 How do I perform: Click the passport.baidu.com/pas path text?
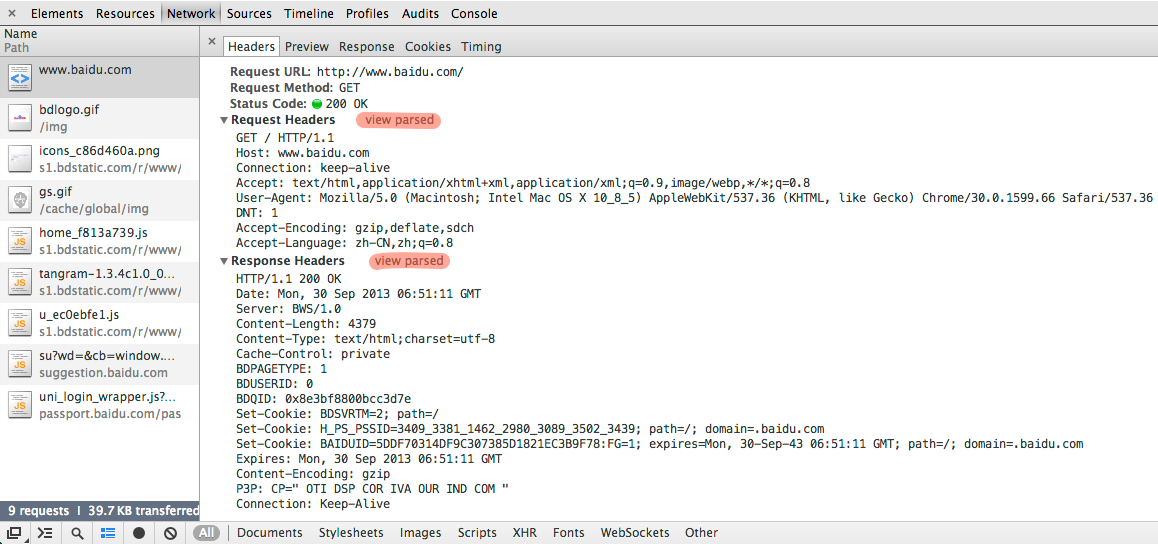coord(110,414)
